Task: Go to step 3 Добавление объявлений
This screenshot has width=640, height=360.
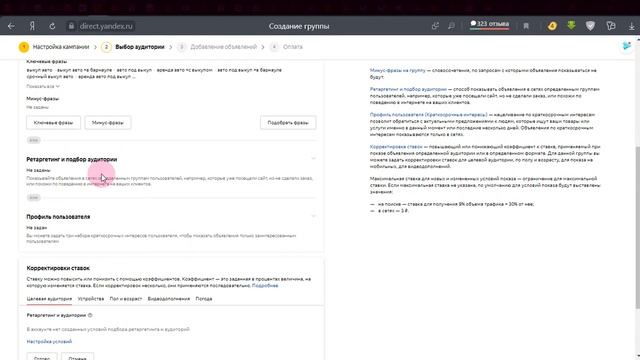Action: tap(218, 47)
